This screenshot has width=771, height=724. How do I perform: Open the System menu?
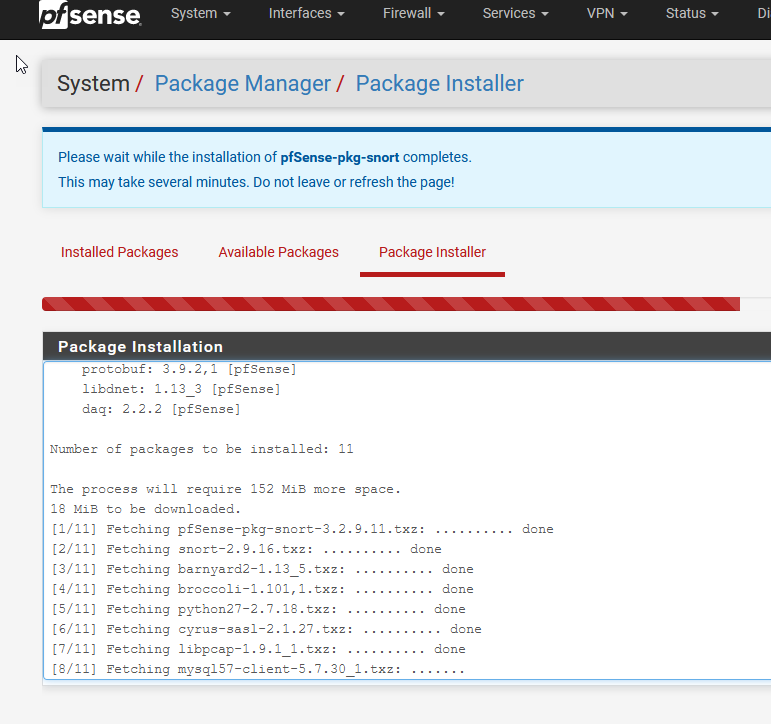pos(201,13)
